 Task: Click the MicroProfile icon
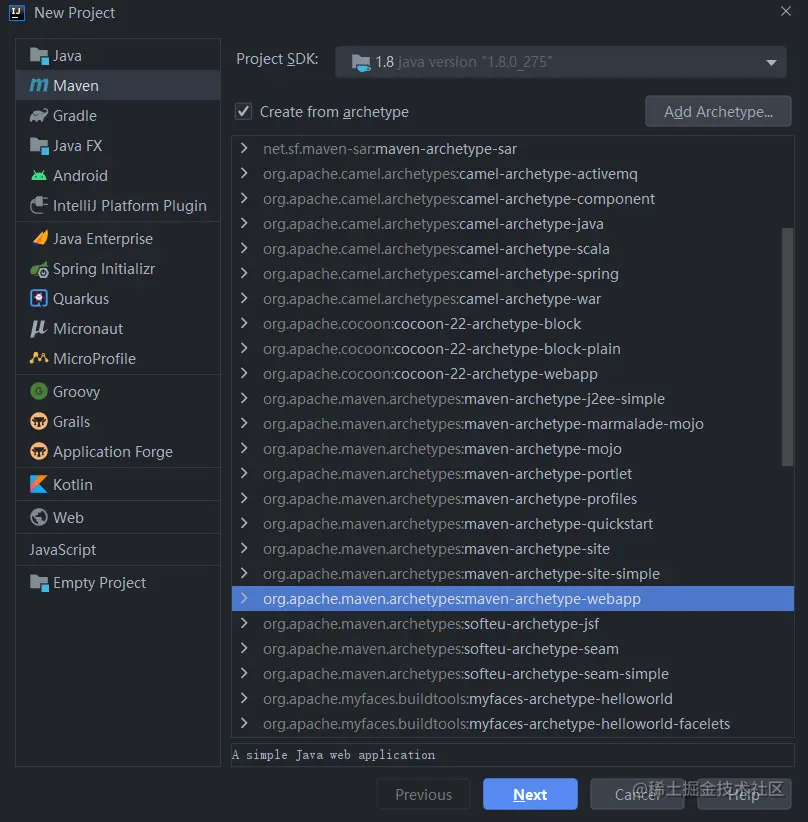39,358
